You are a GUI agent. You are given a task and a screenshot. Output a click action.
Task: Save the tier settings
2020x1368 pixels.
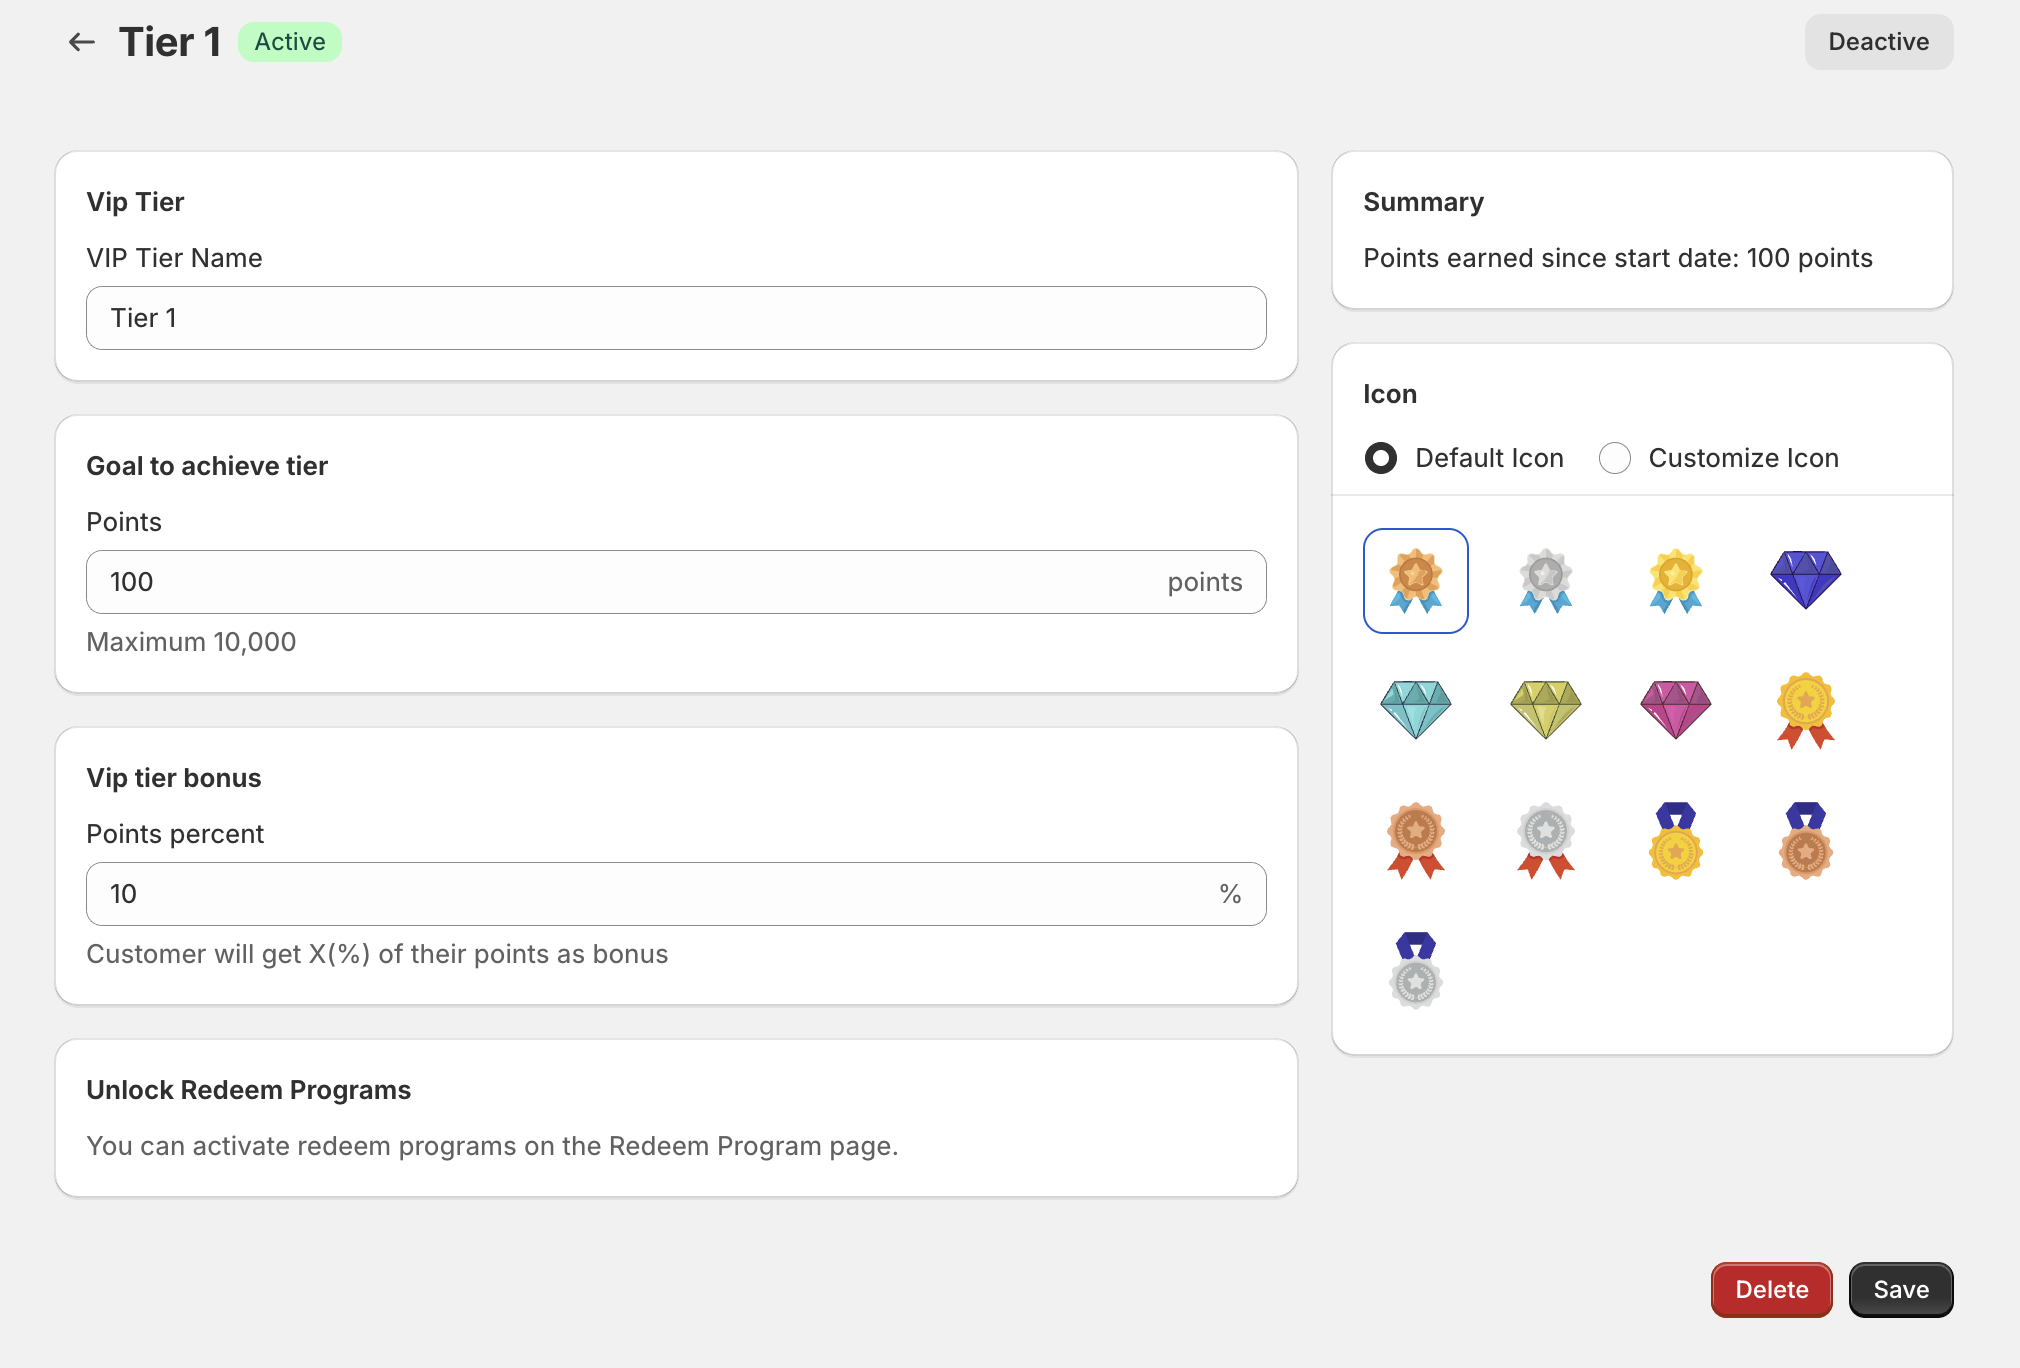[x=1901, y=1290]
